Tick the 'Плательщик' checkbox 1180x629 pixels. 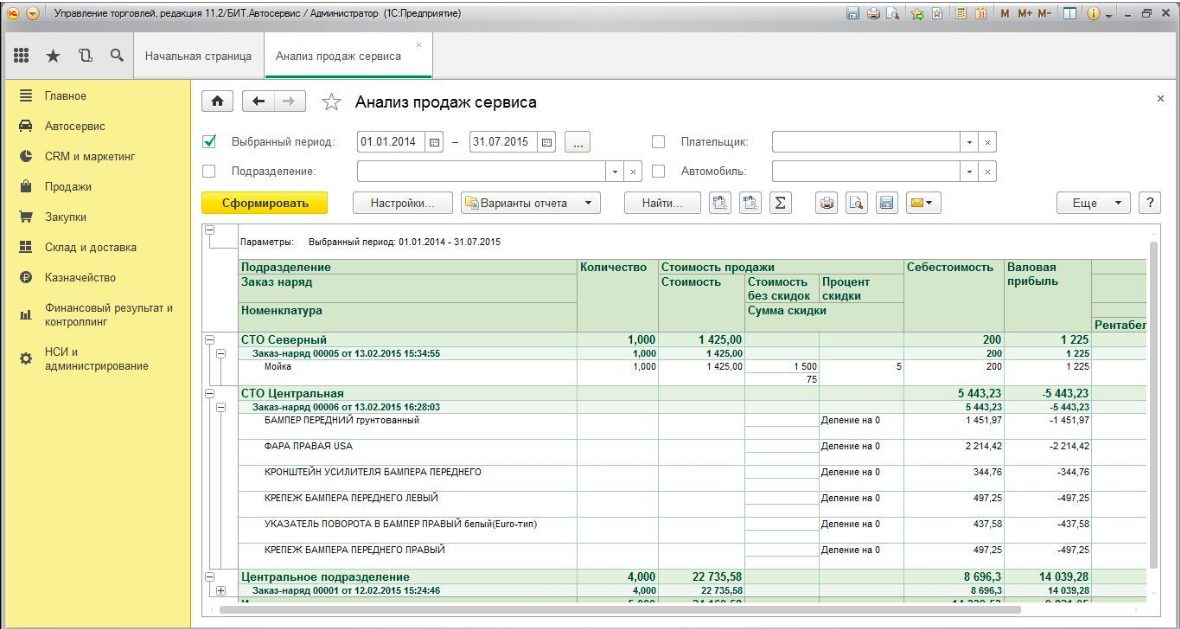(659, 142)
